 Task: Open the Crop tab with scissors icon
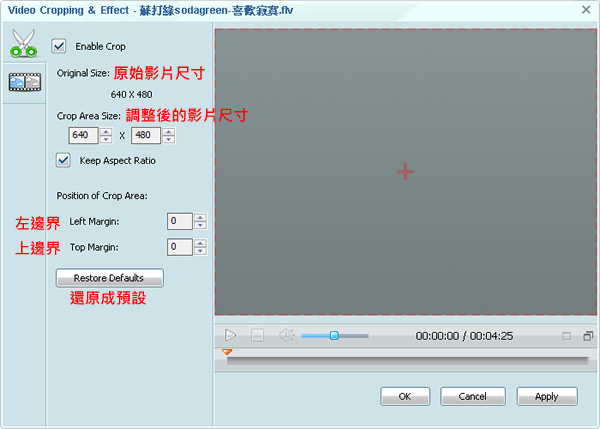coord(24,43)
